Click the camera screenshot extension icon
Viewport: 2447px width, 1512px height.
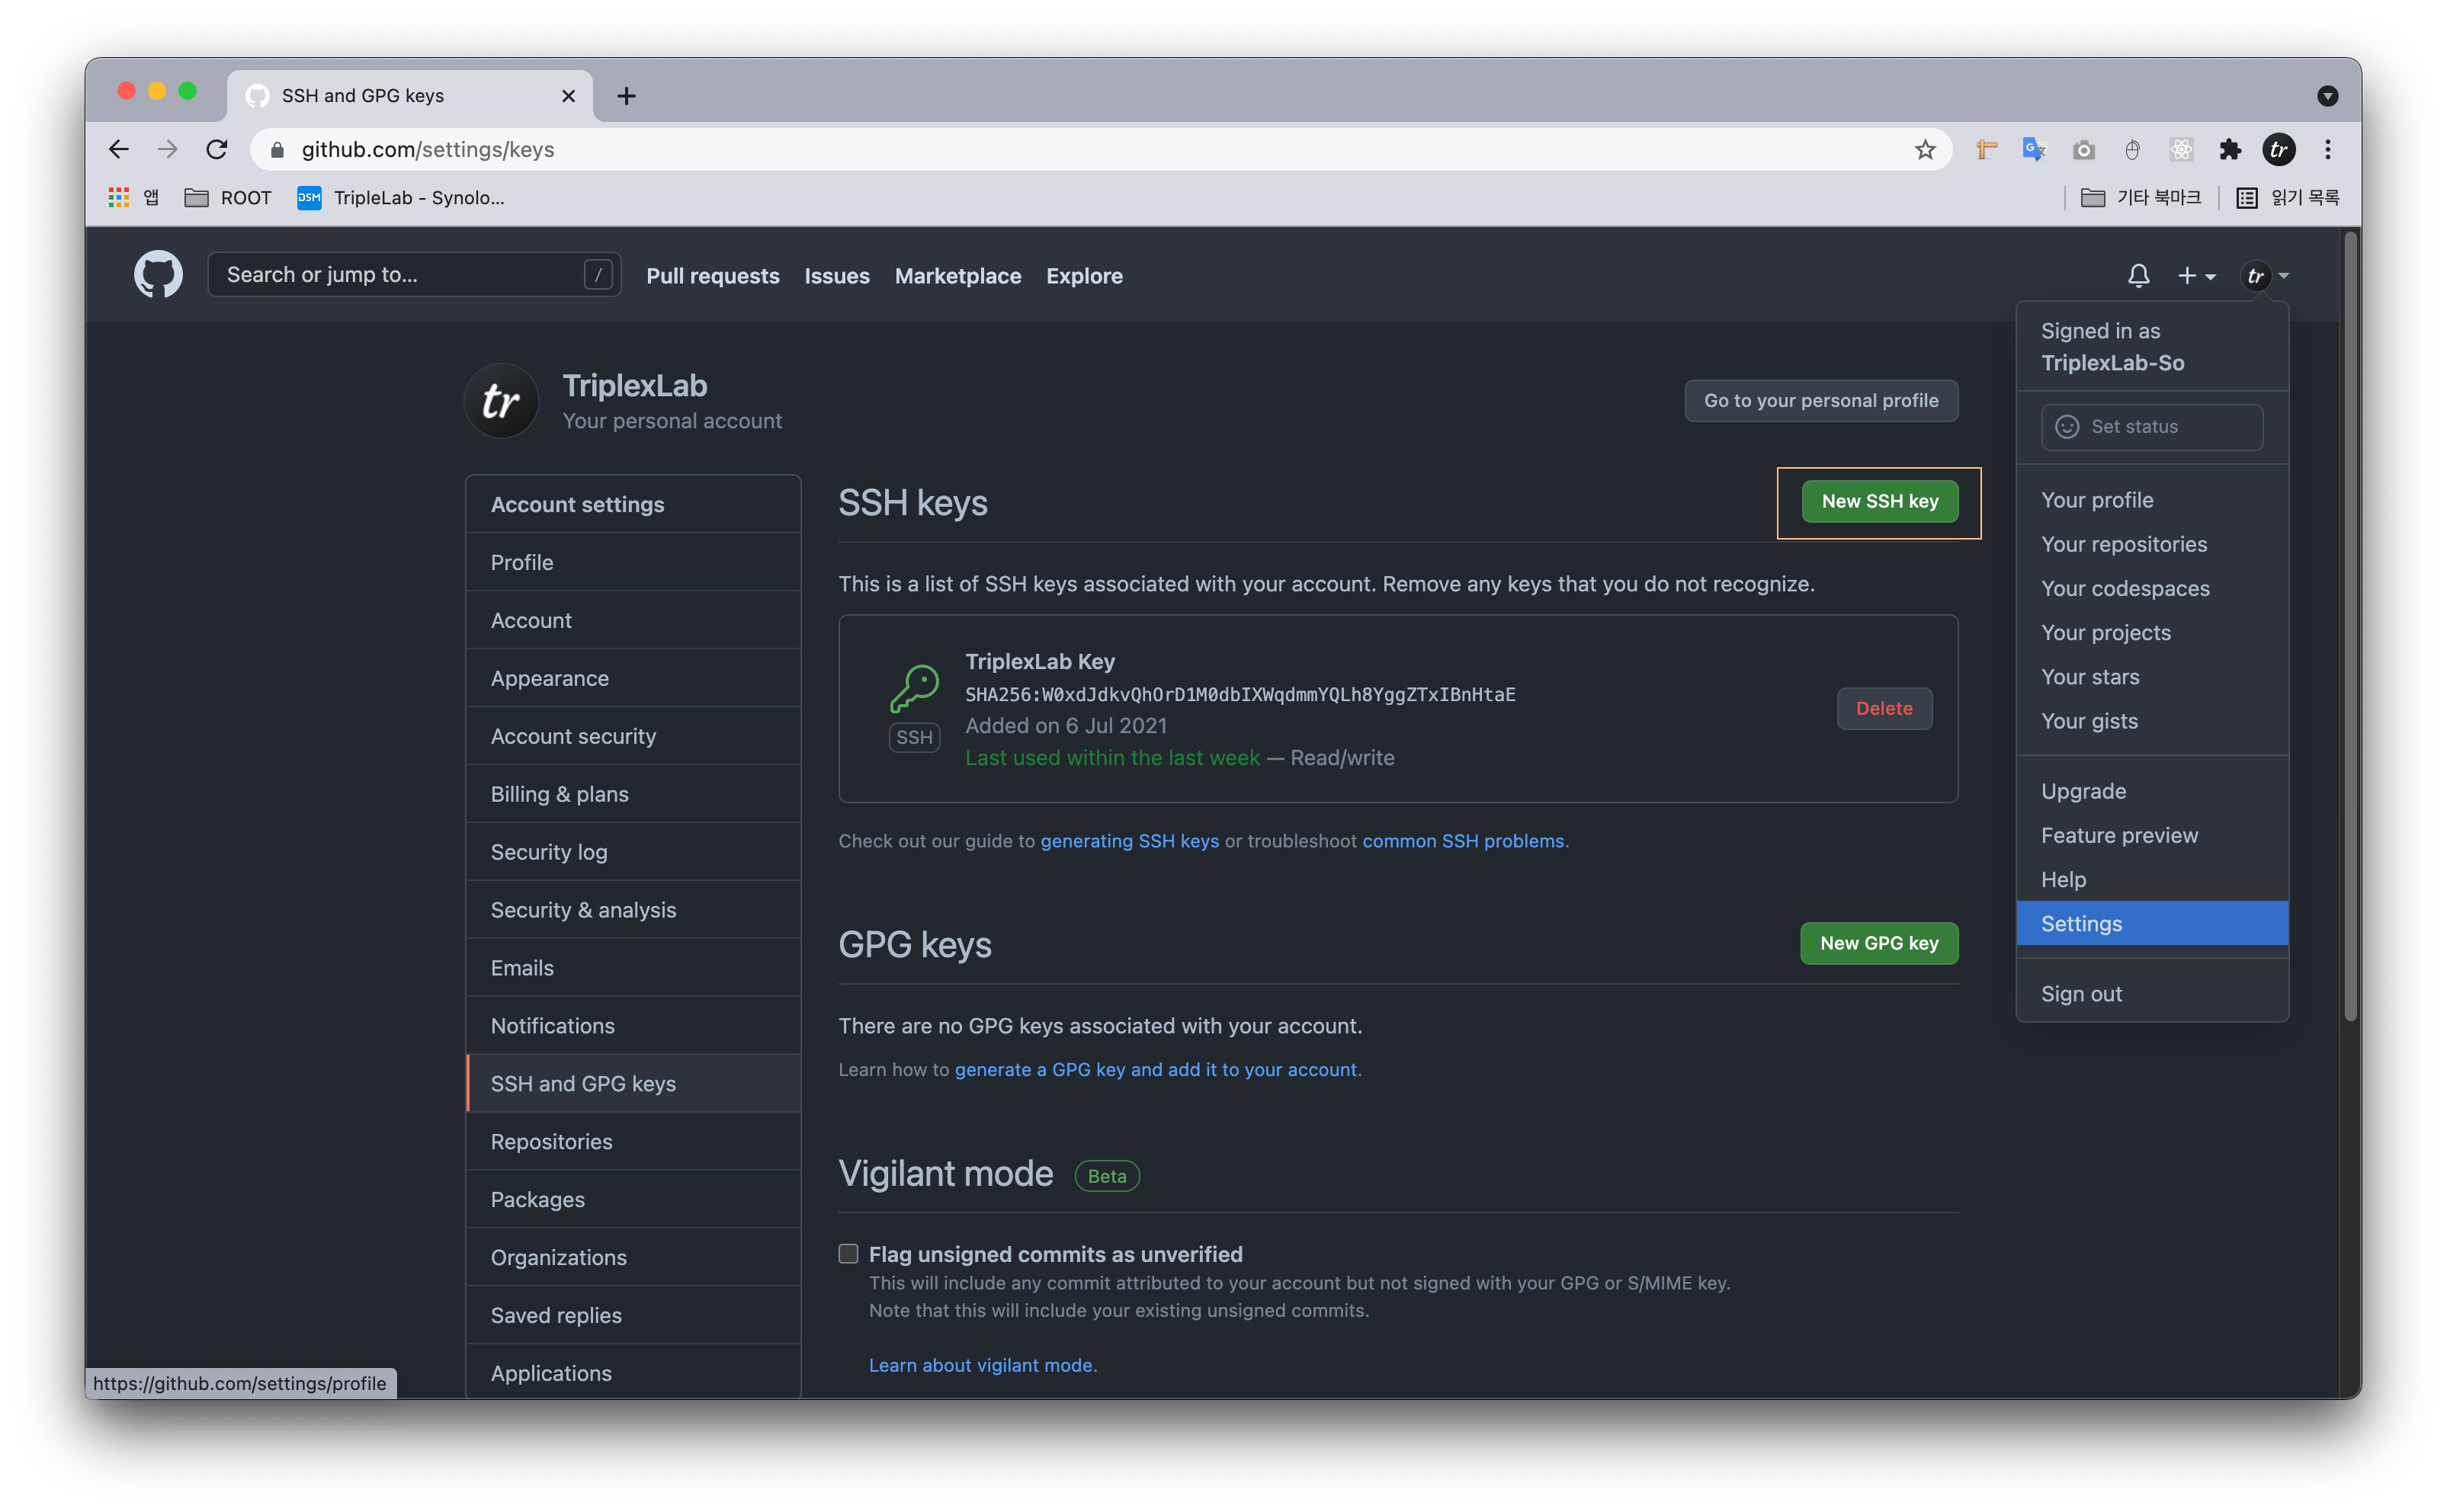pos(2083,150)
